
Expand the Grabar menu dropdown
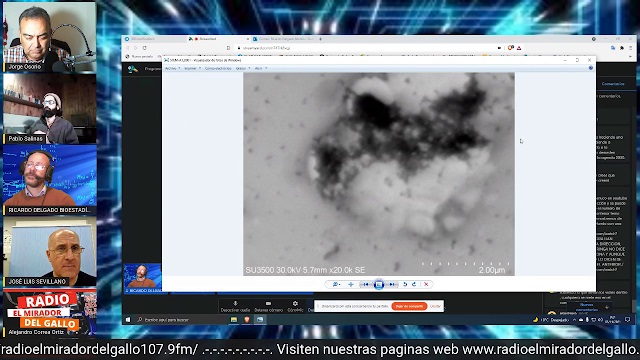coord(242,69)
